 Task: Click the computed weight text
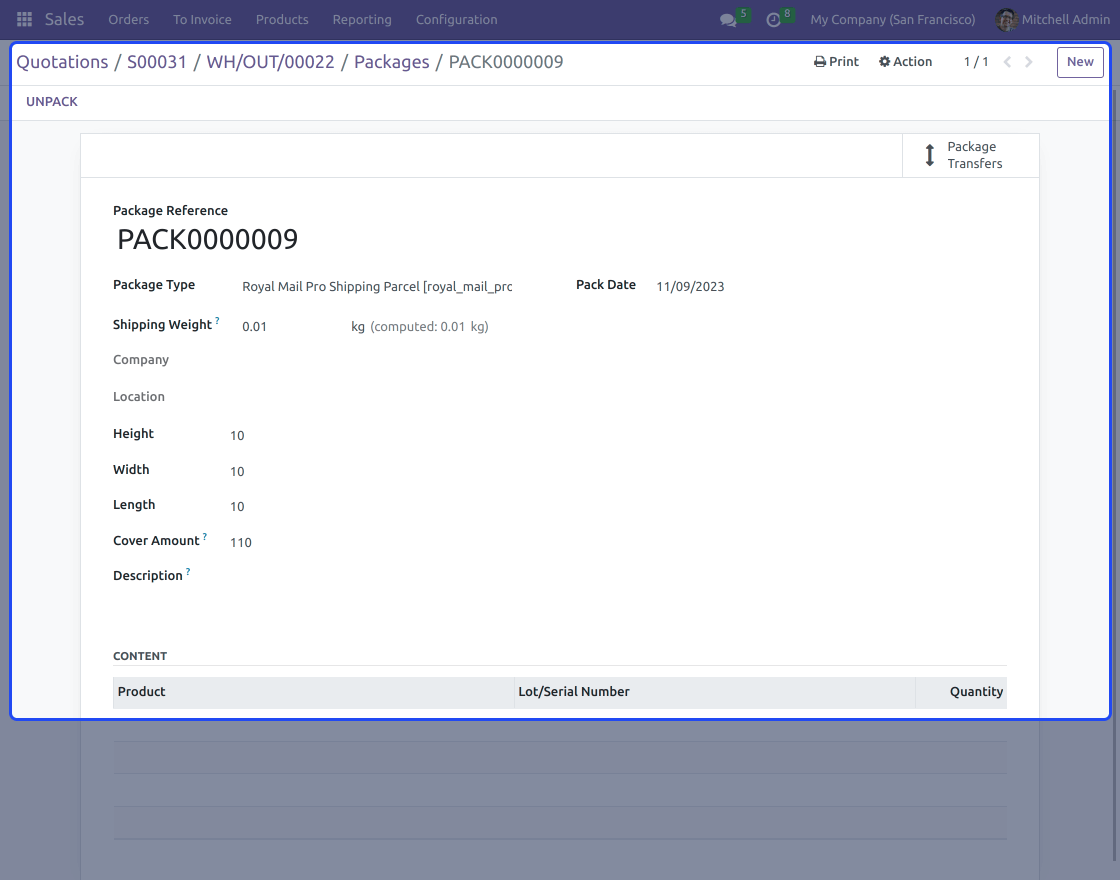point(429,326)
